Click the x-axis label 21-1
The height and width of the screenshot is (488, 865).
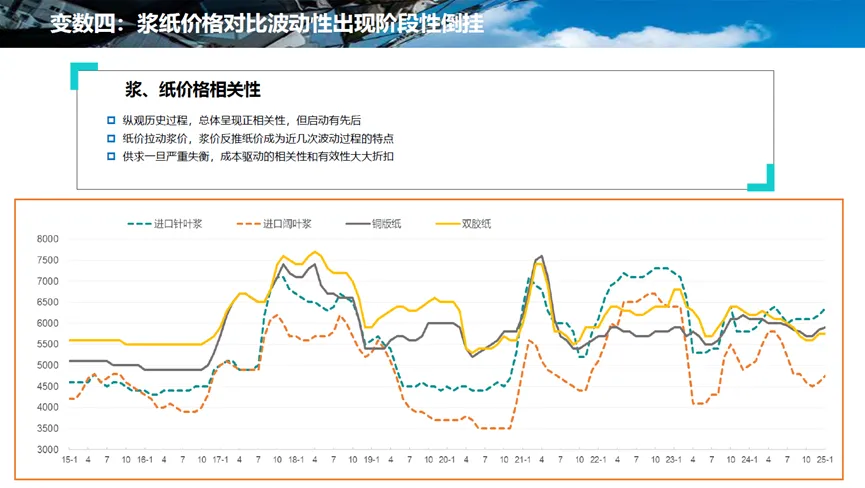(x=522, y=459)
